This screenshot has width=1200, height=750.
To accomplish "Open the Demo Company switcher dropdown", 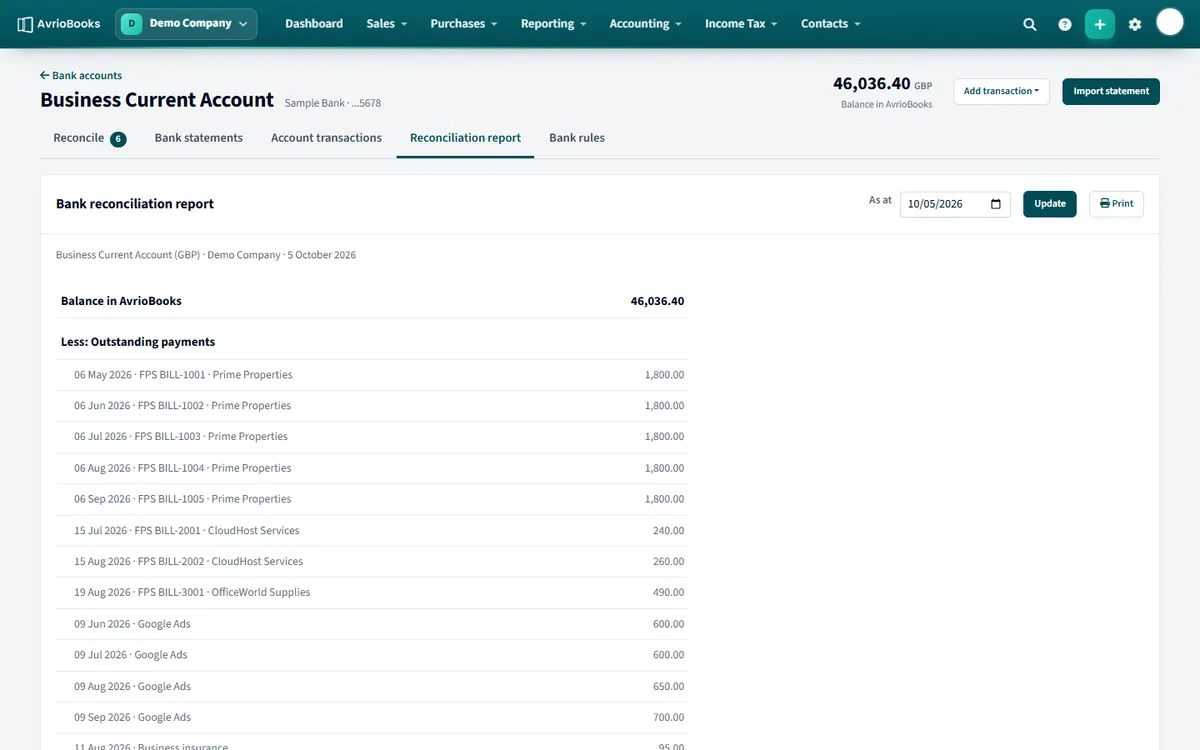I will [186, 24].
